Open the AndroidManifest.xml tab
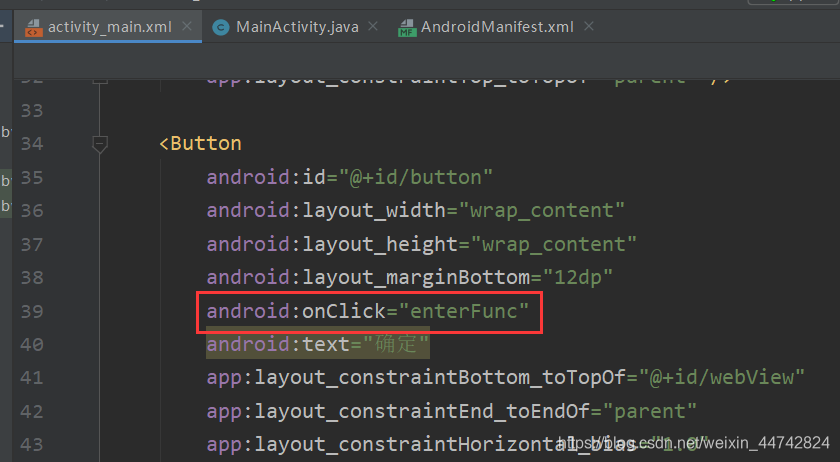Image resolution: width=840 pixels, height=462 pixels. [x=497, y=27]
